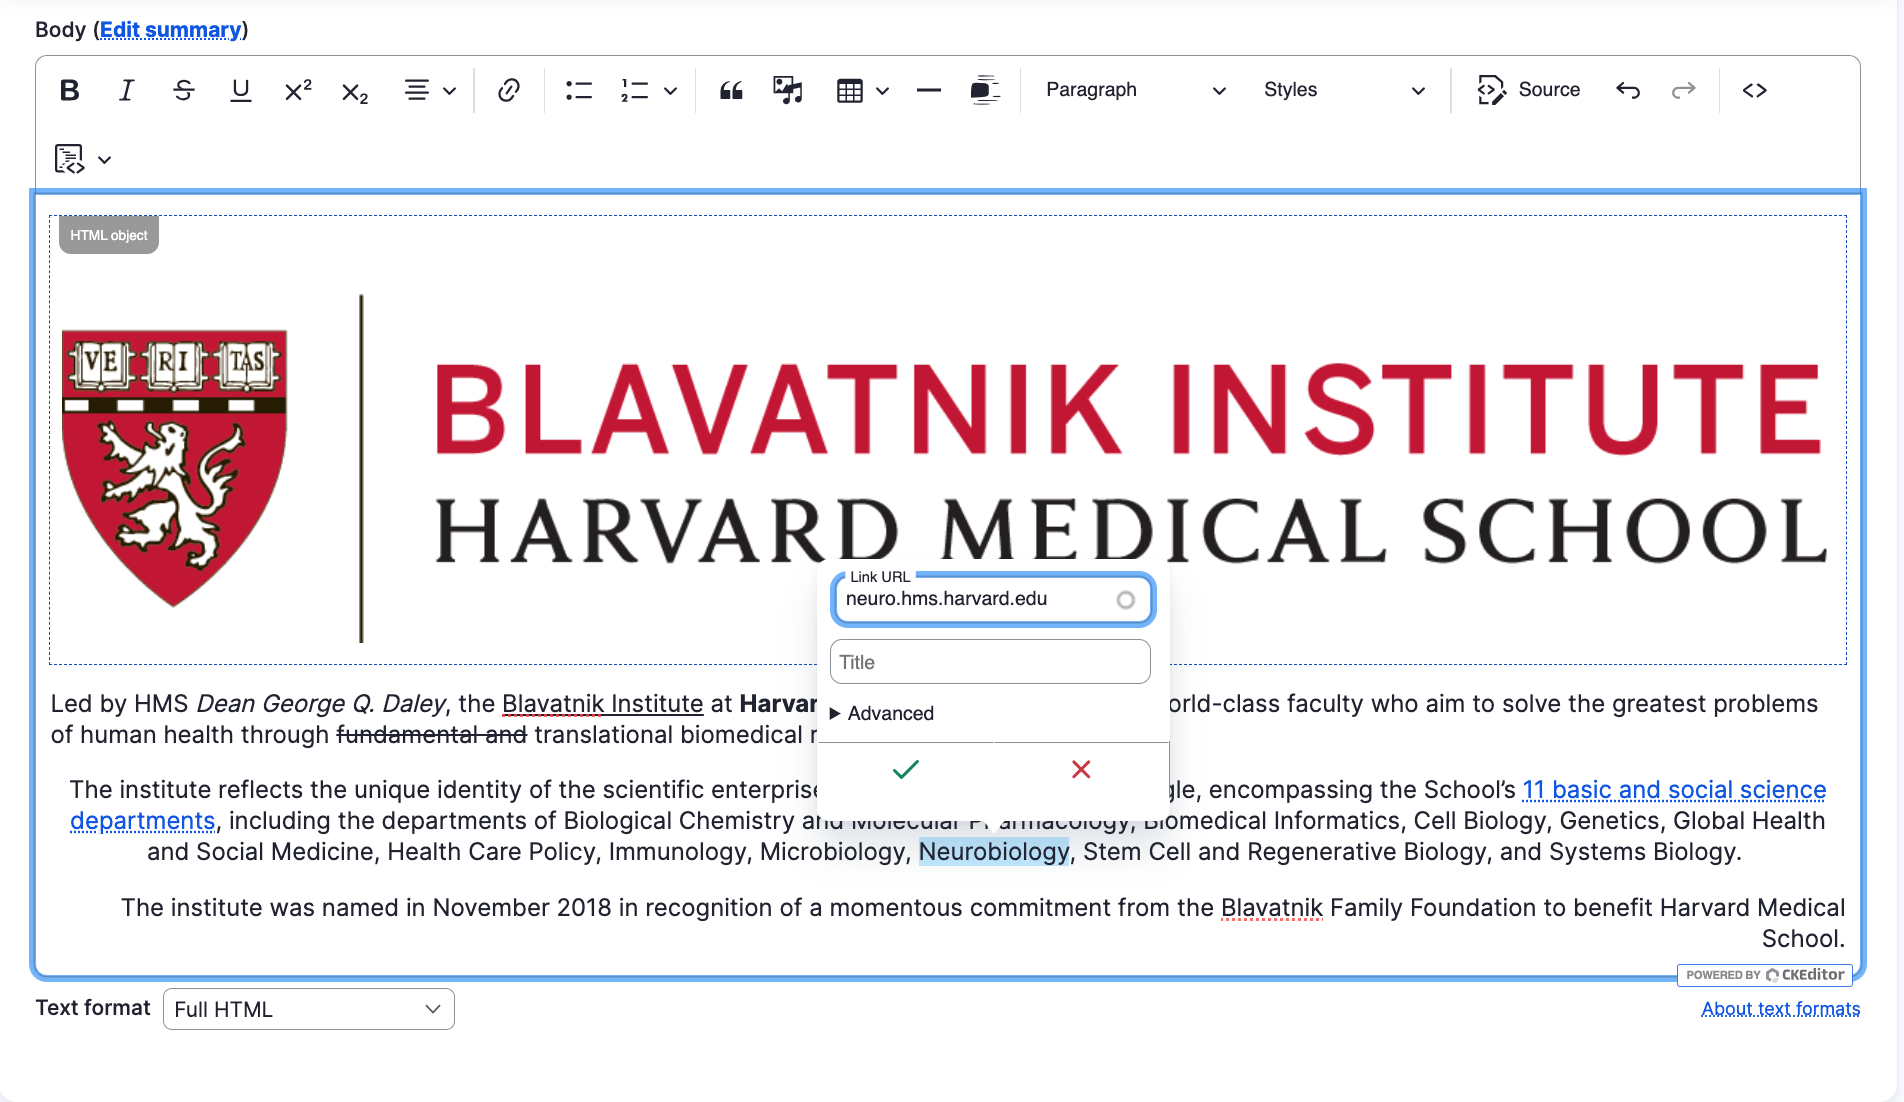Apply underline formatting
Viewport: 1904px width, 1102px height.
(240, 90)
